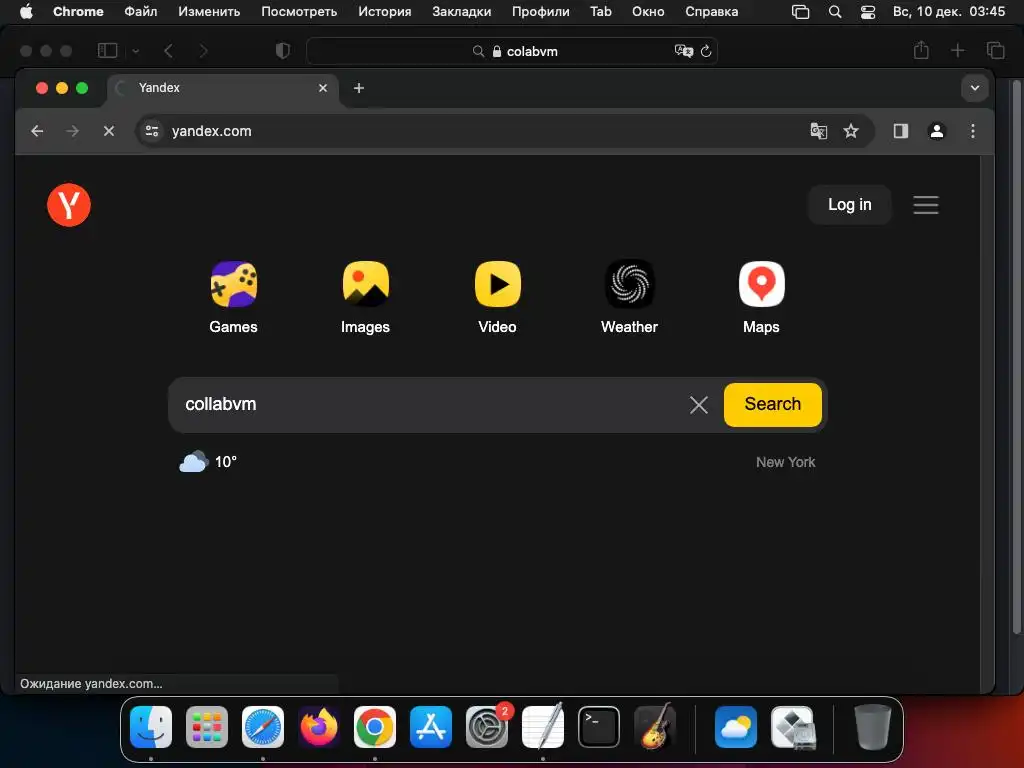The width and height of the screenshot is (1024, 768).
Task: Open Control Center in menu bar
Action: [868, 12]
